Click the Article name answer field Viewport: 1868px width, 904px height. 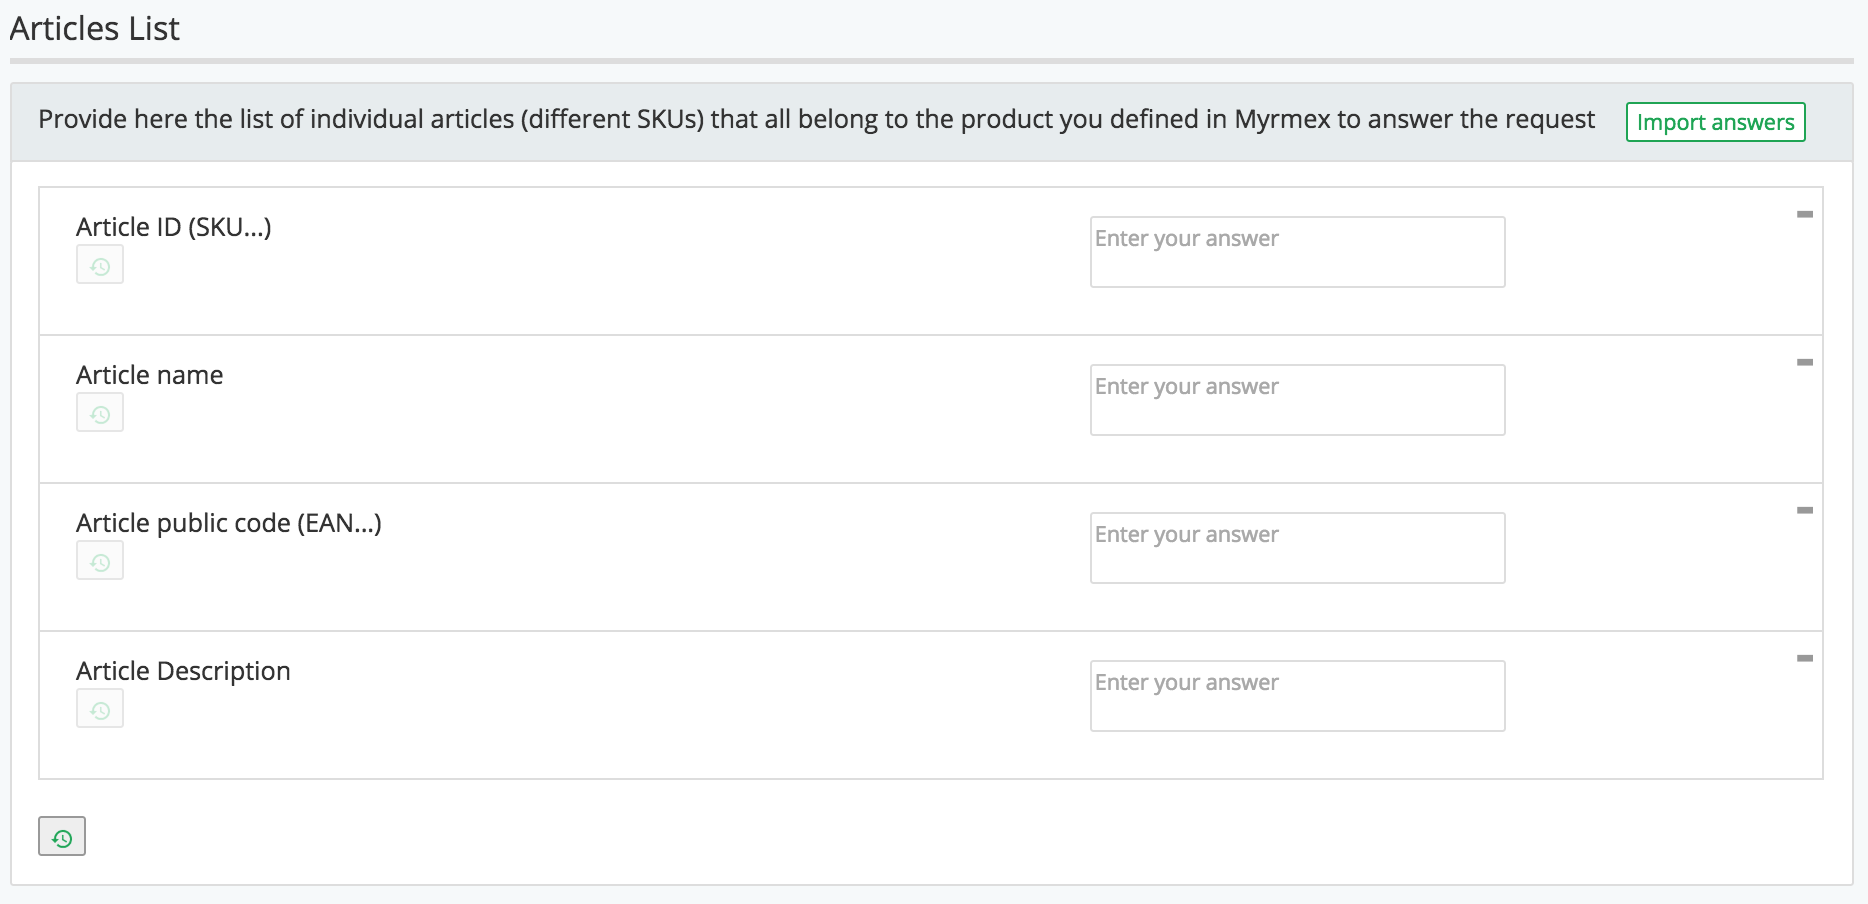1297,400
